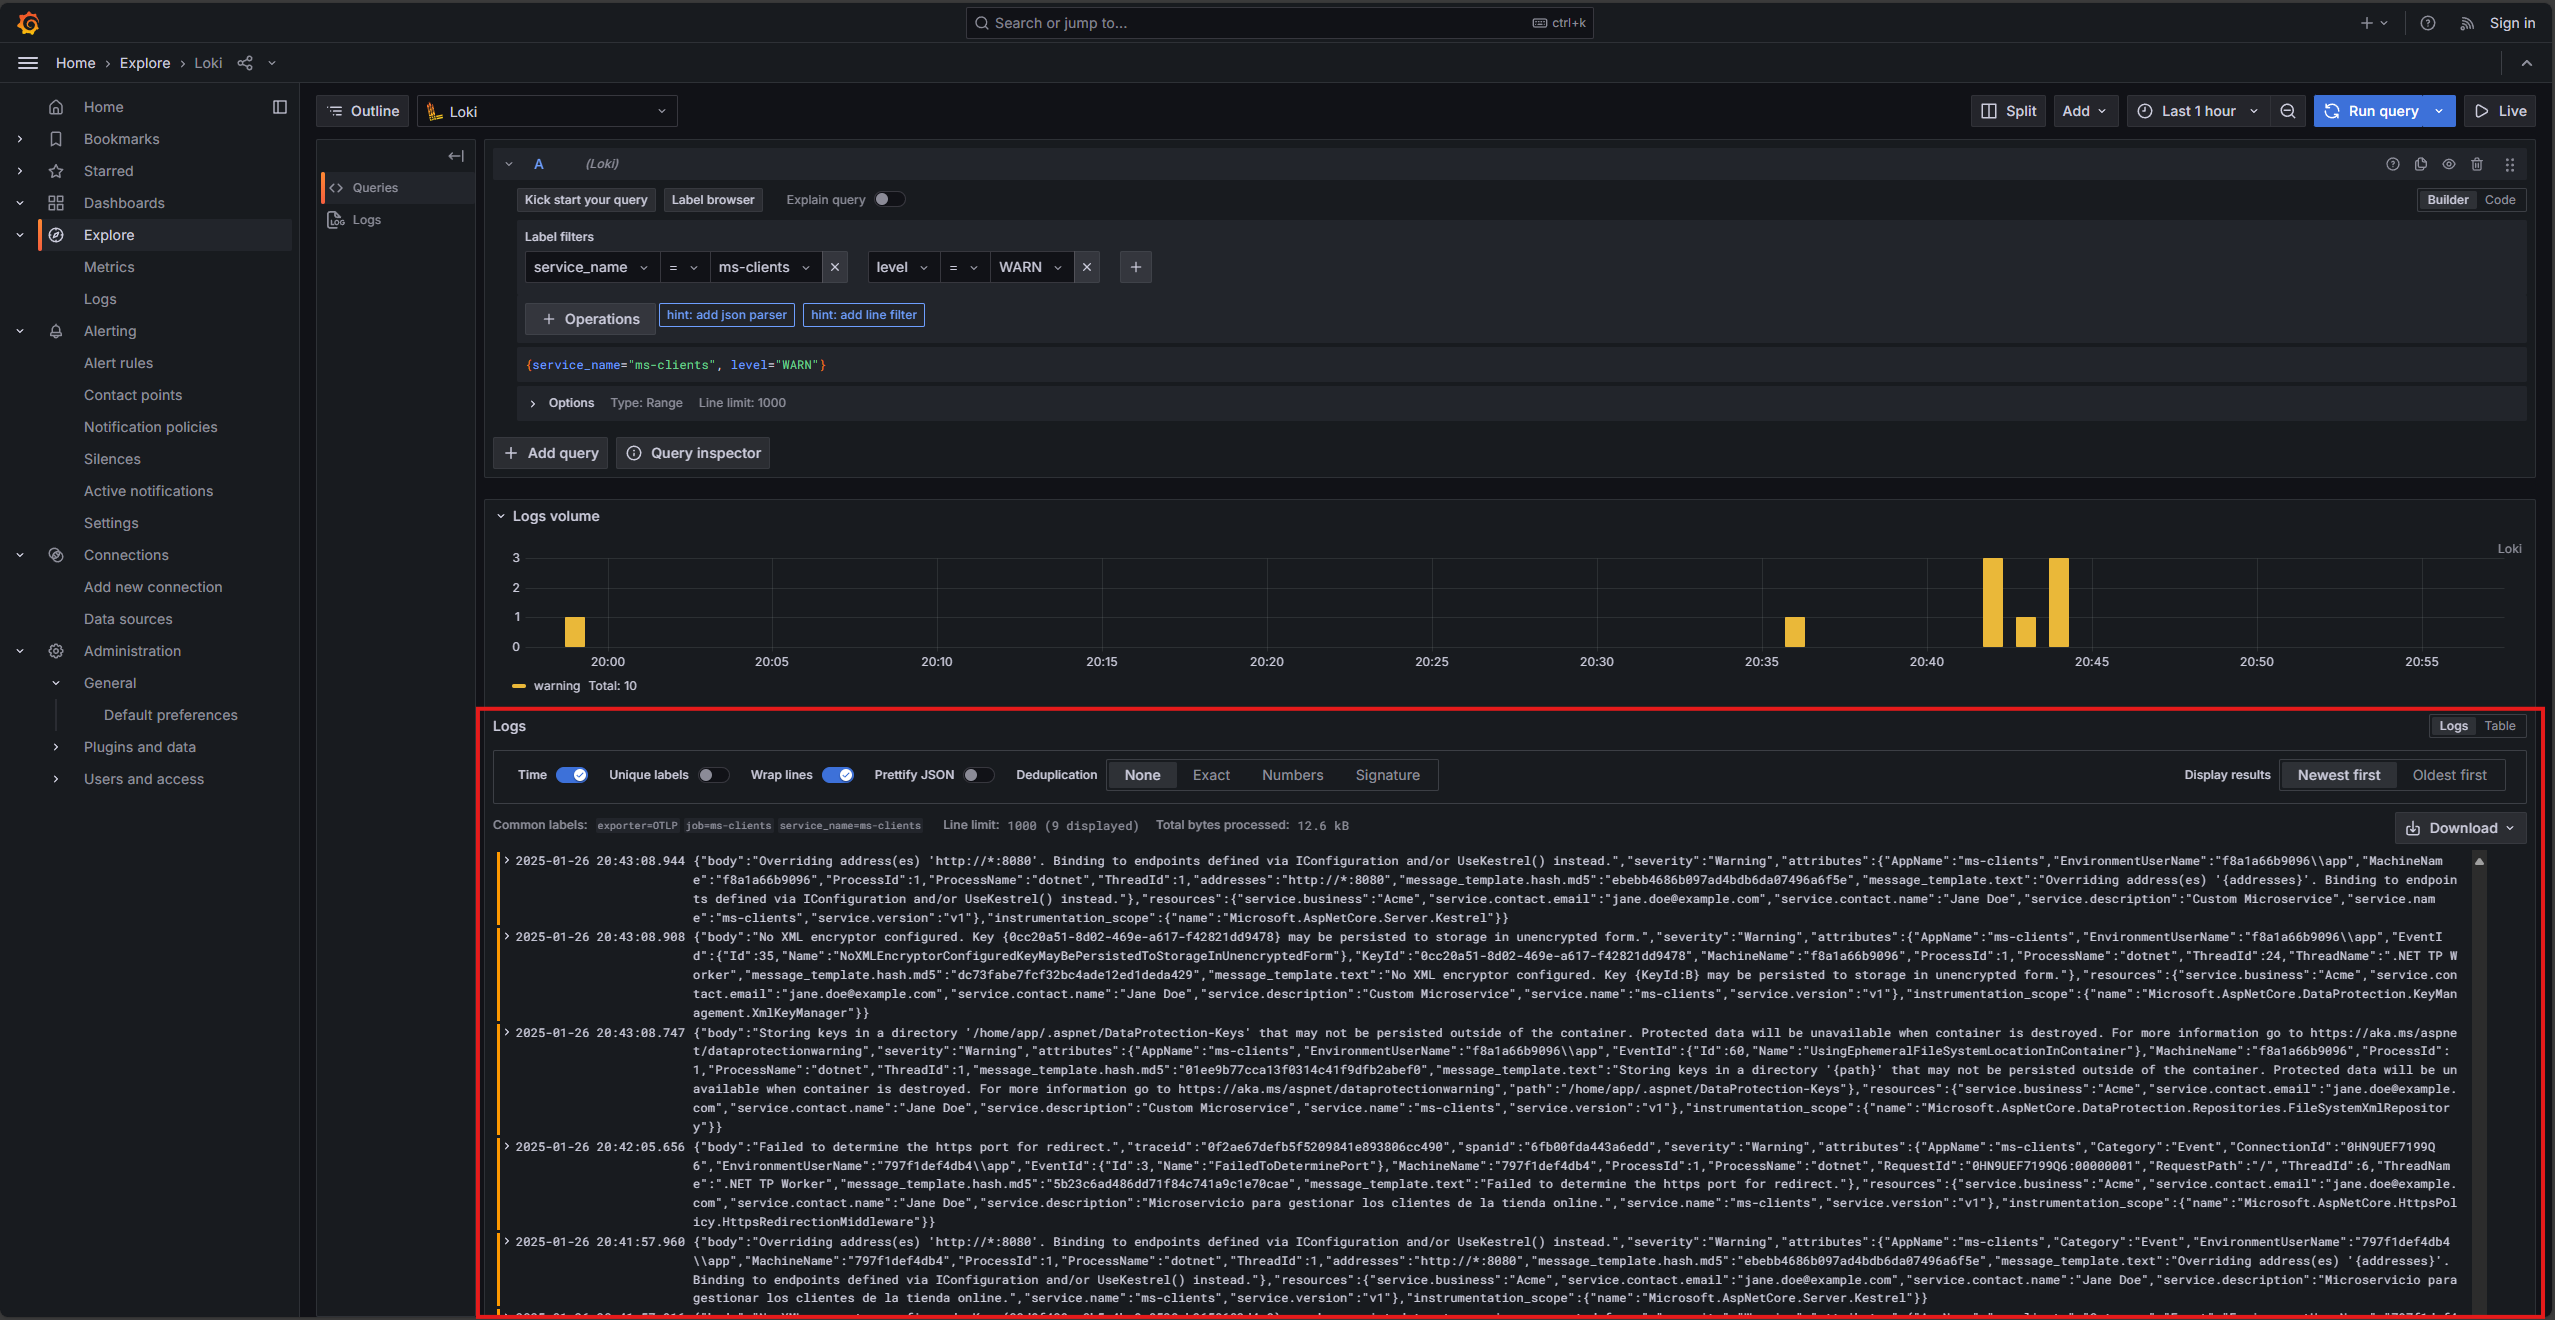This screenshot has width=2555, height=1320.
Task: Open the Last 1 hour time picker
Action: (2198, 111)
